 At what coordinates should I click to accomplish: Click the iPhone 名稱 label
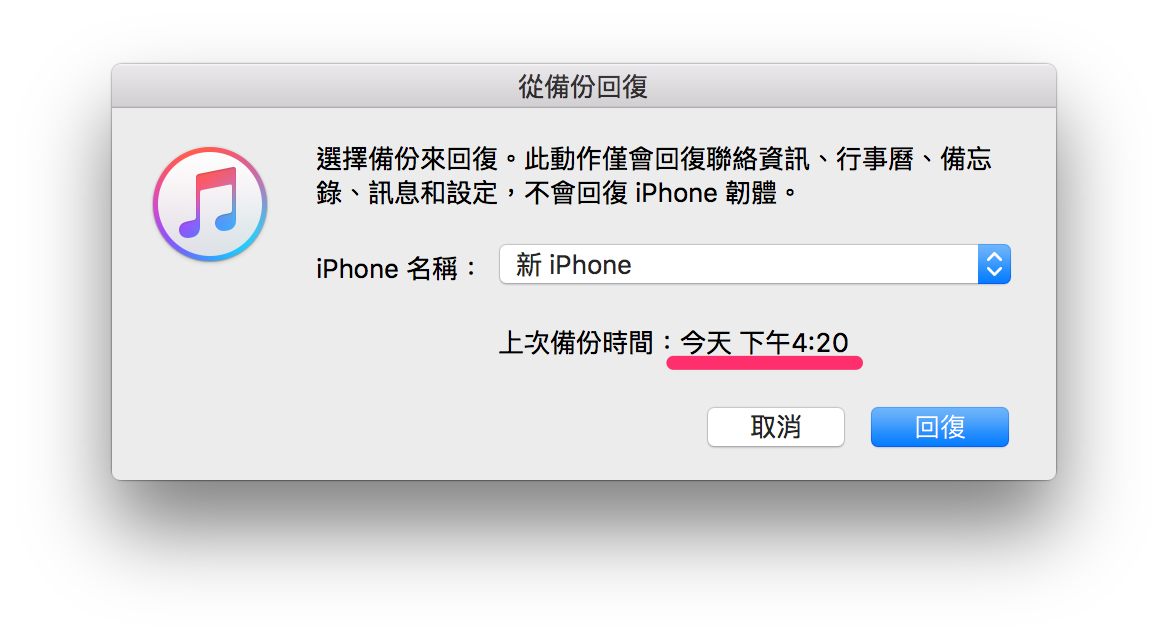(388, 268)
